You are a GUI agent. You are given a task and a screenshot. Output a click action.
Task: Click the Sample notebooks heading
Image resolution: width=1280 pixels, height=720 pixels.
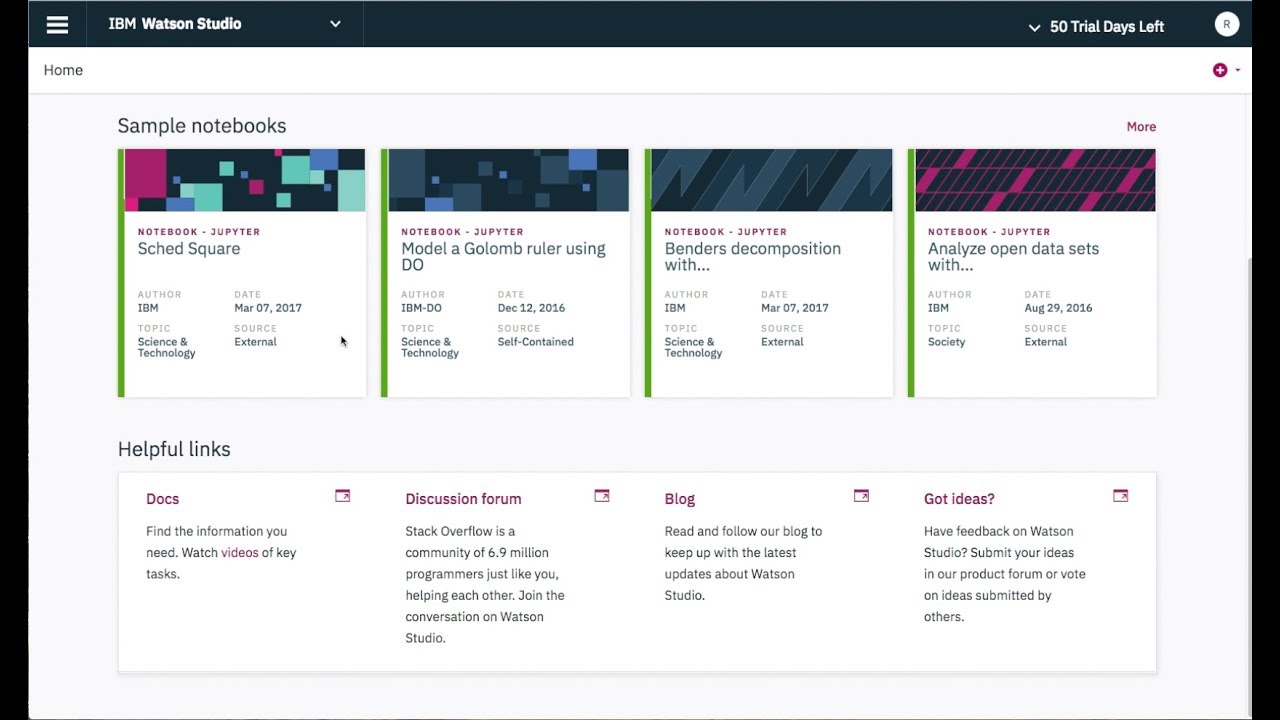202,126
